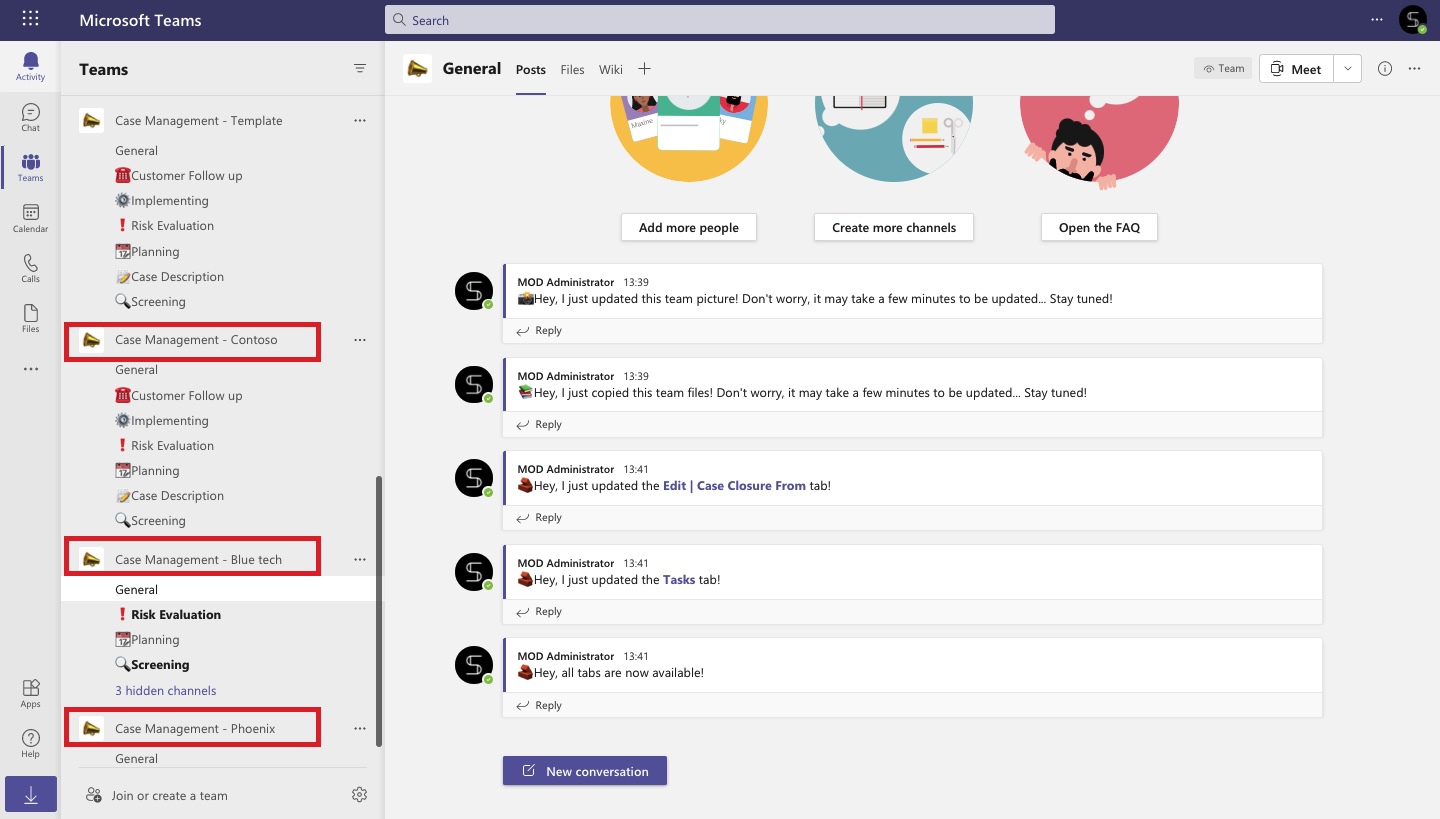Viewport: 1440px width, 819px height.
Task: Click the Add more people button
Action: 688,227
